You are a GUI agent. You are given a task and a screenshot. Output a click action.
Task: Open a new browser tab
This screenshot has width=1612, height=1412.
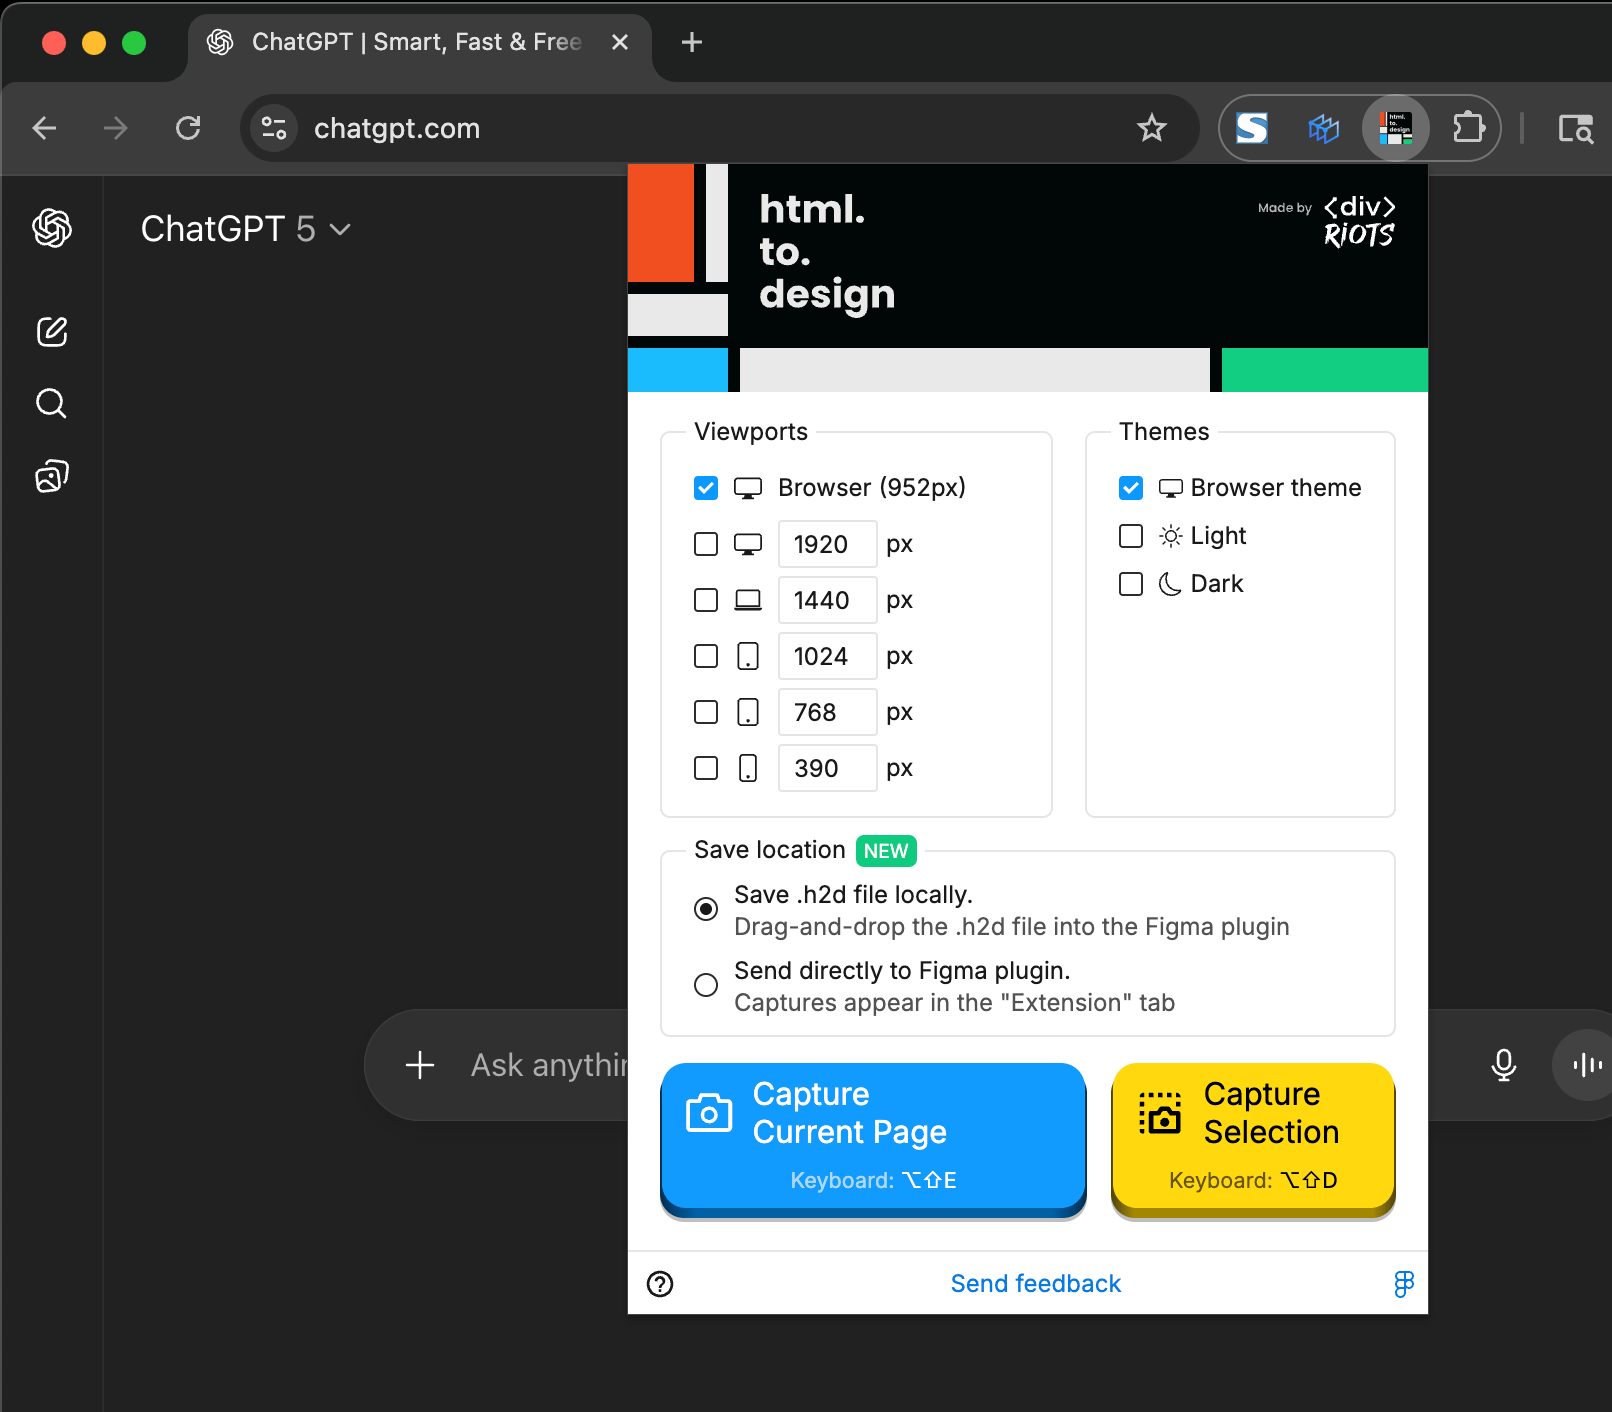point(691,42)
